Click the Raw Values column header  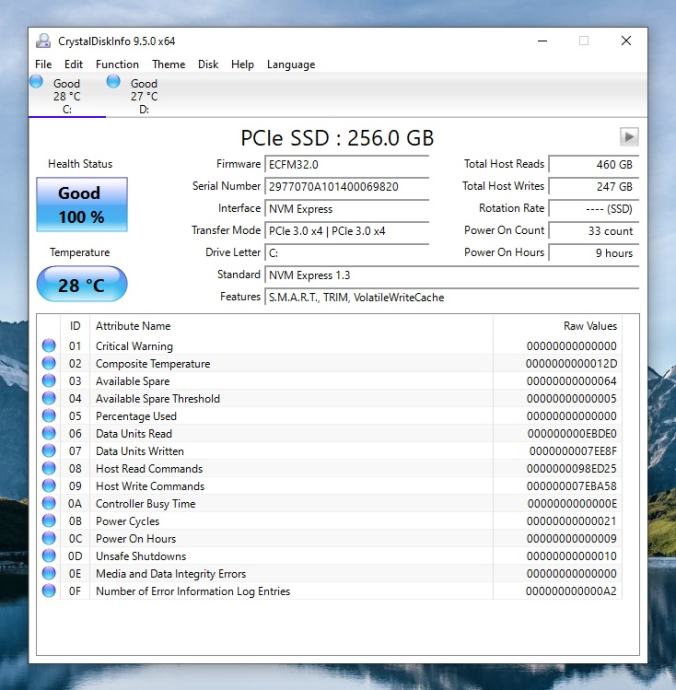(590, 326)
